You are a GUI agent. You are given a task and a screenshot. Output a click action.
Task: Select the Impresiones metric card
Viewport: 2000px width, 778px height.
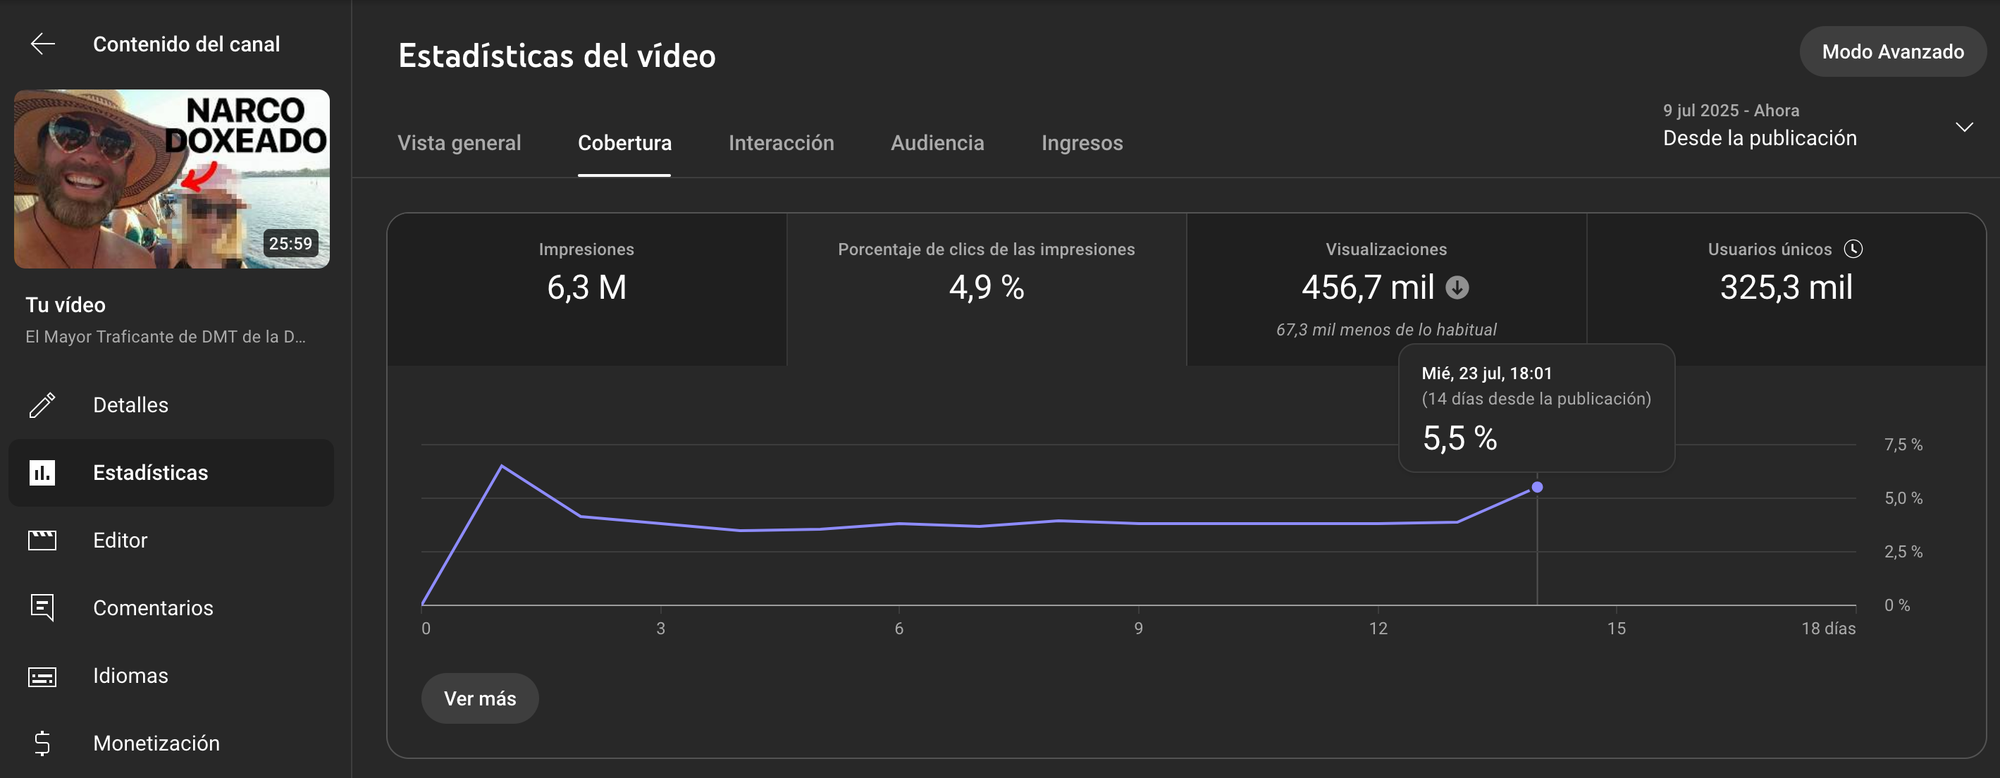(587, 288)
